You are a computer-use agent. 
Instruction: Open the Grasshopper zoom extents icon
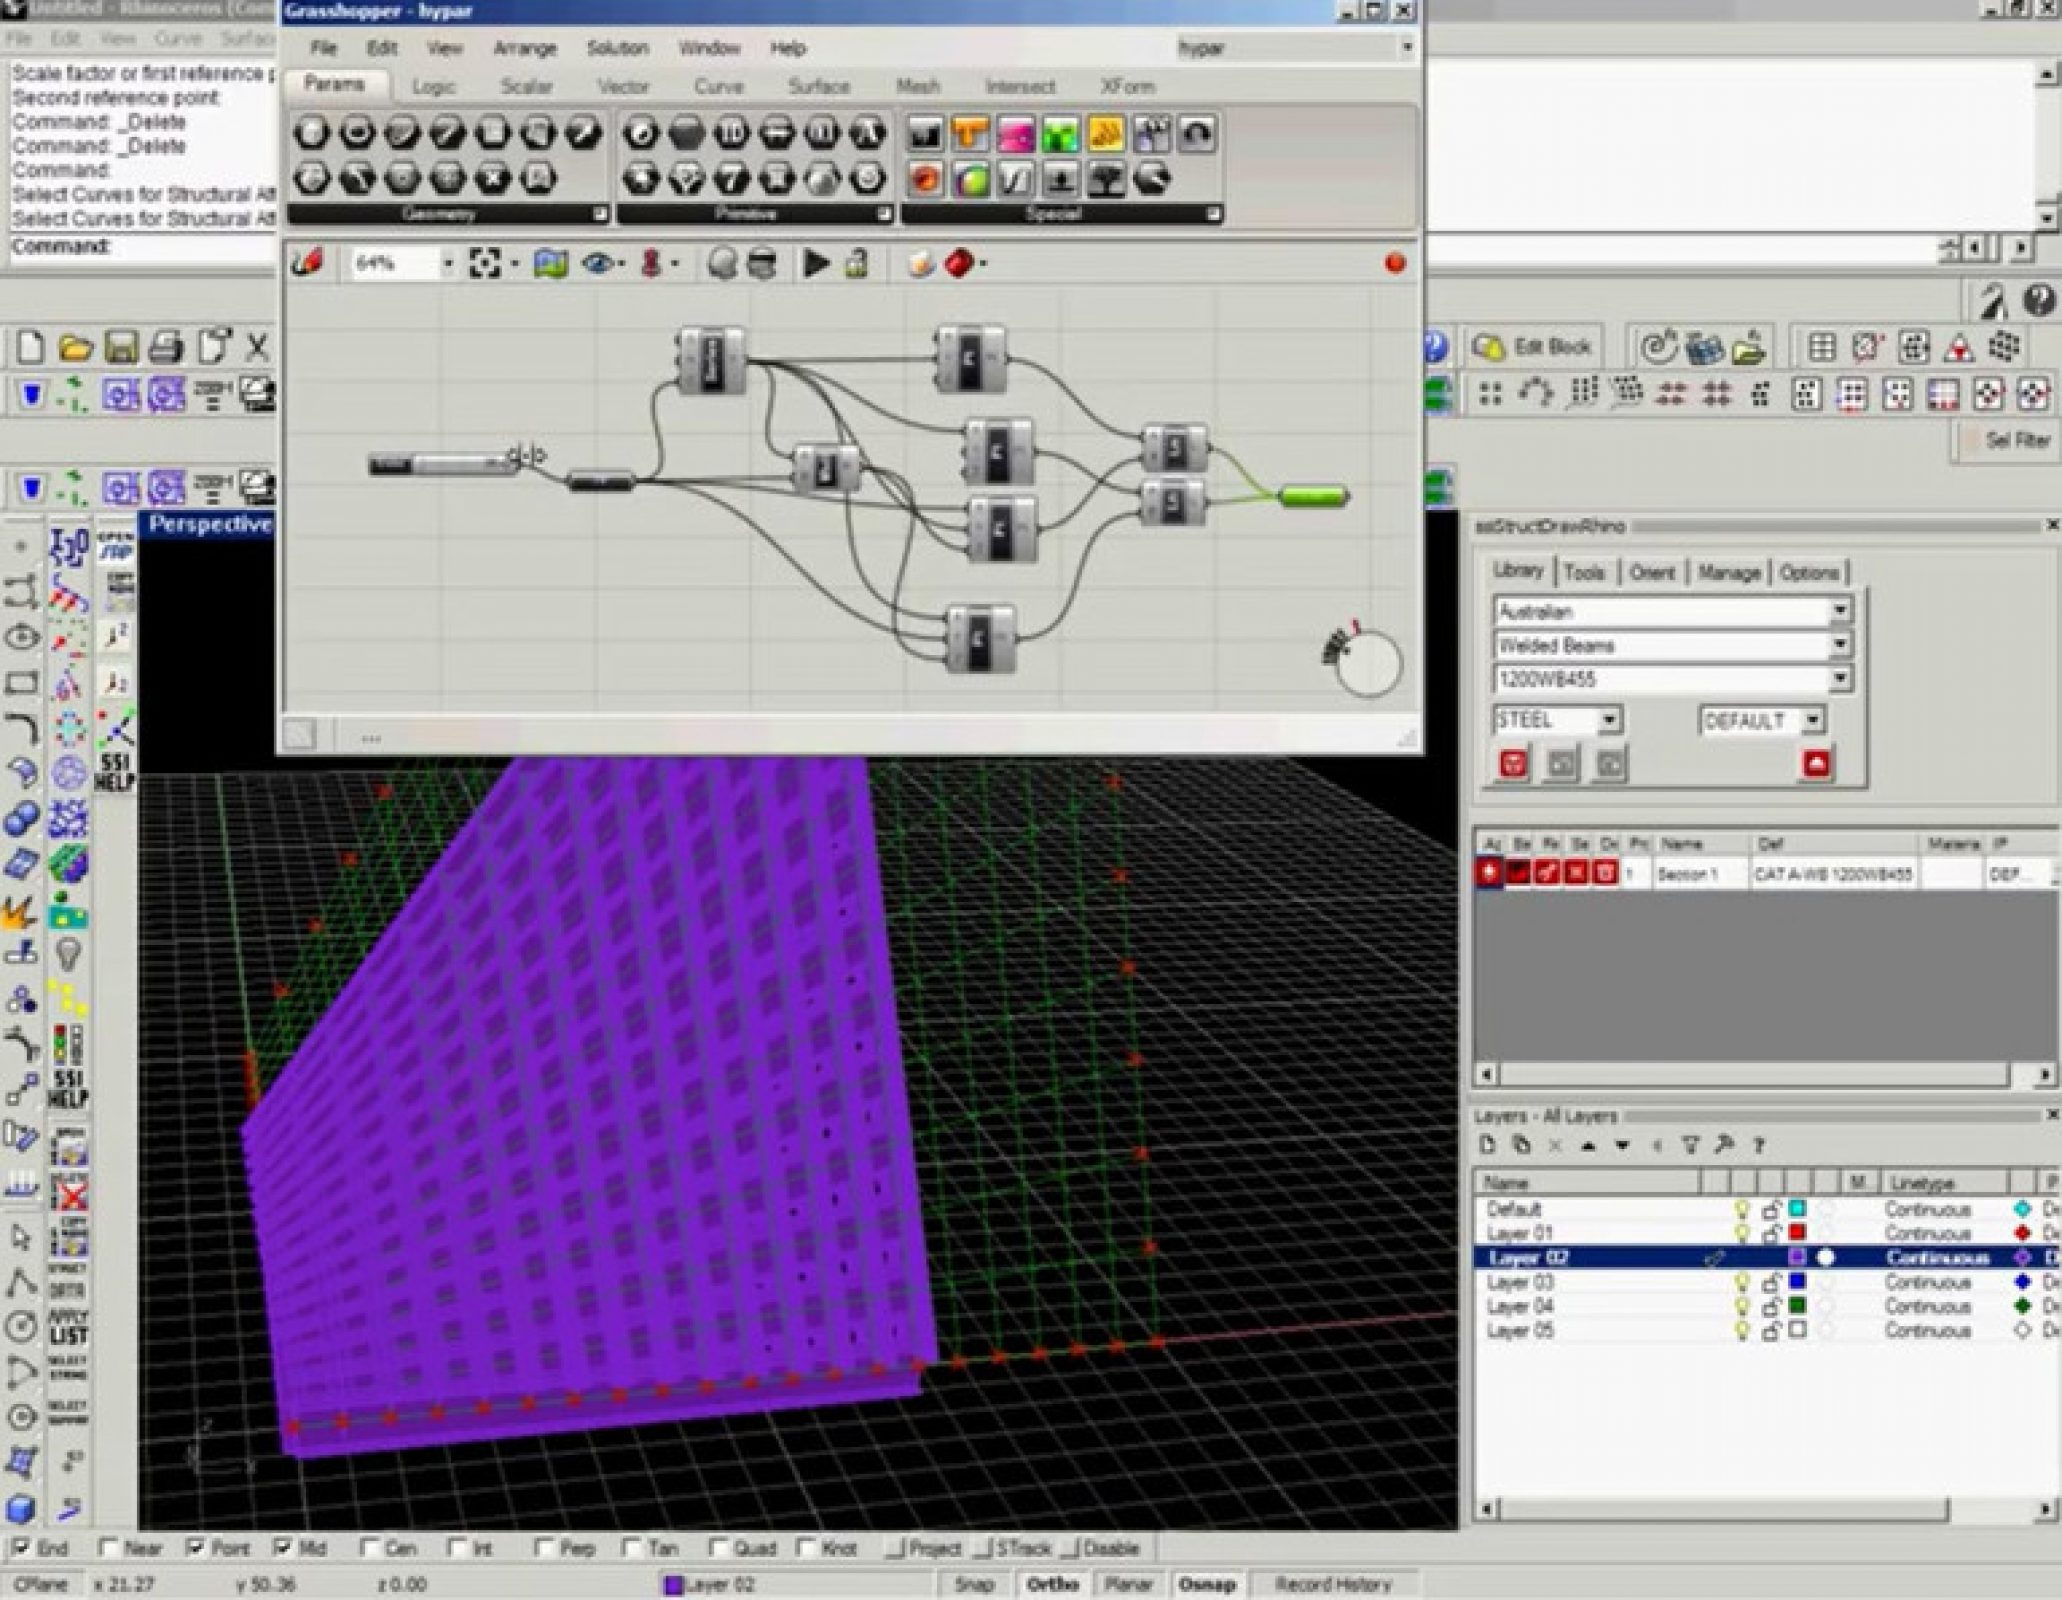click(x=484, y=263)
